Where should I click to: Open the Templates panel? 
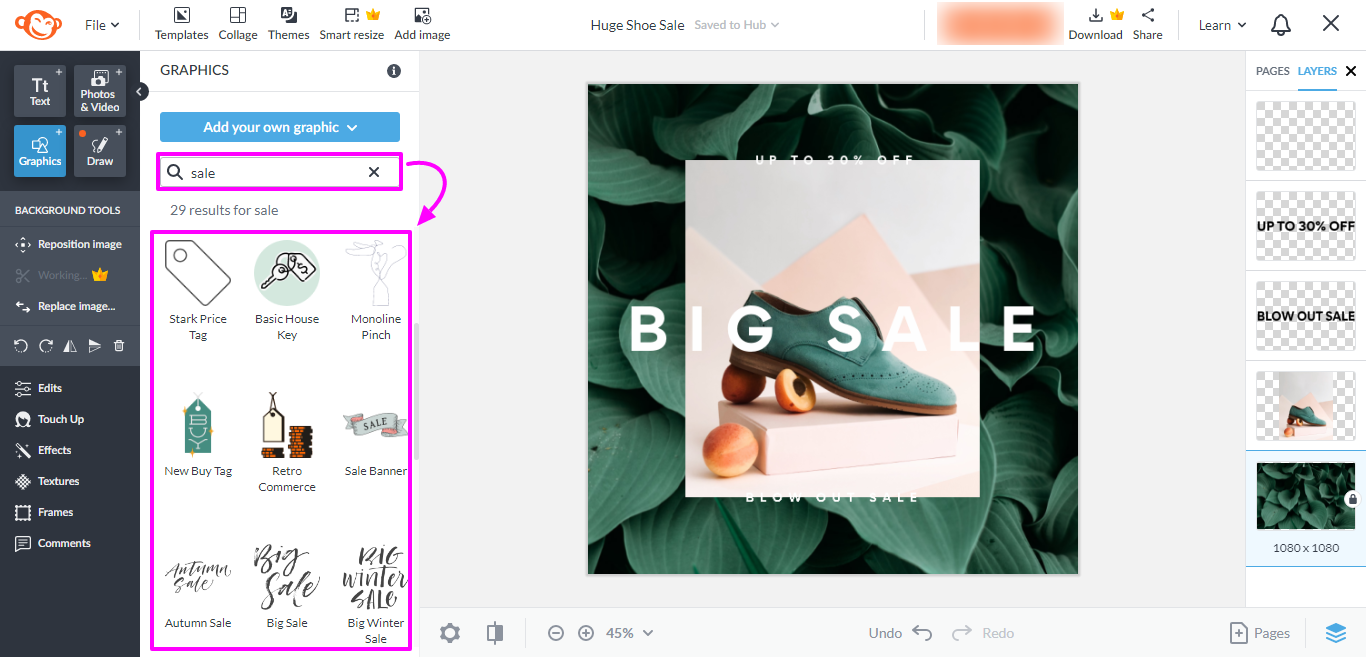(x=181, y=22)
